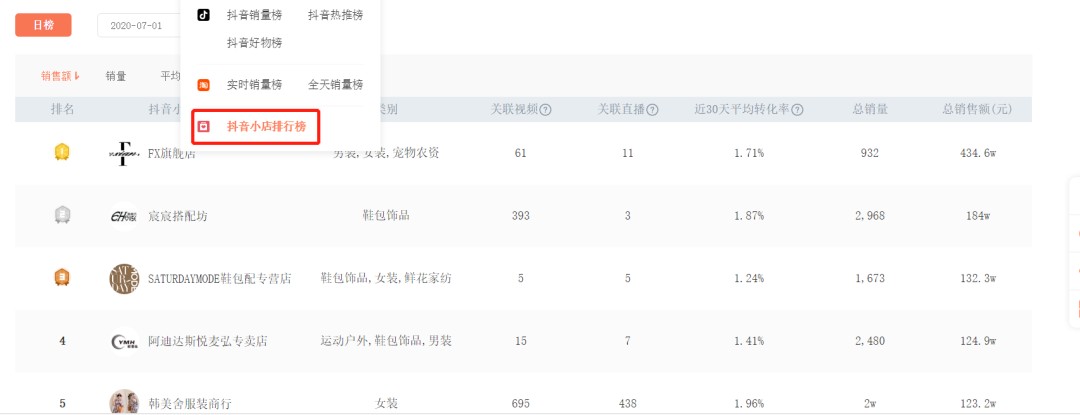
Task: Click the 关联视频 column header text
Action: coord(514,110)
